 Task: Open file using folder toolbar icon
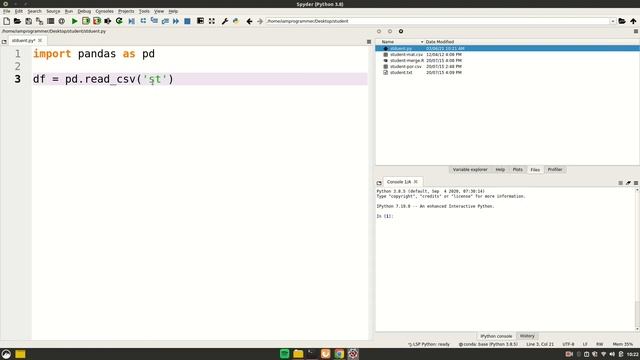[18, 21]
